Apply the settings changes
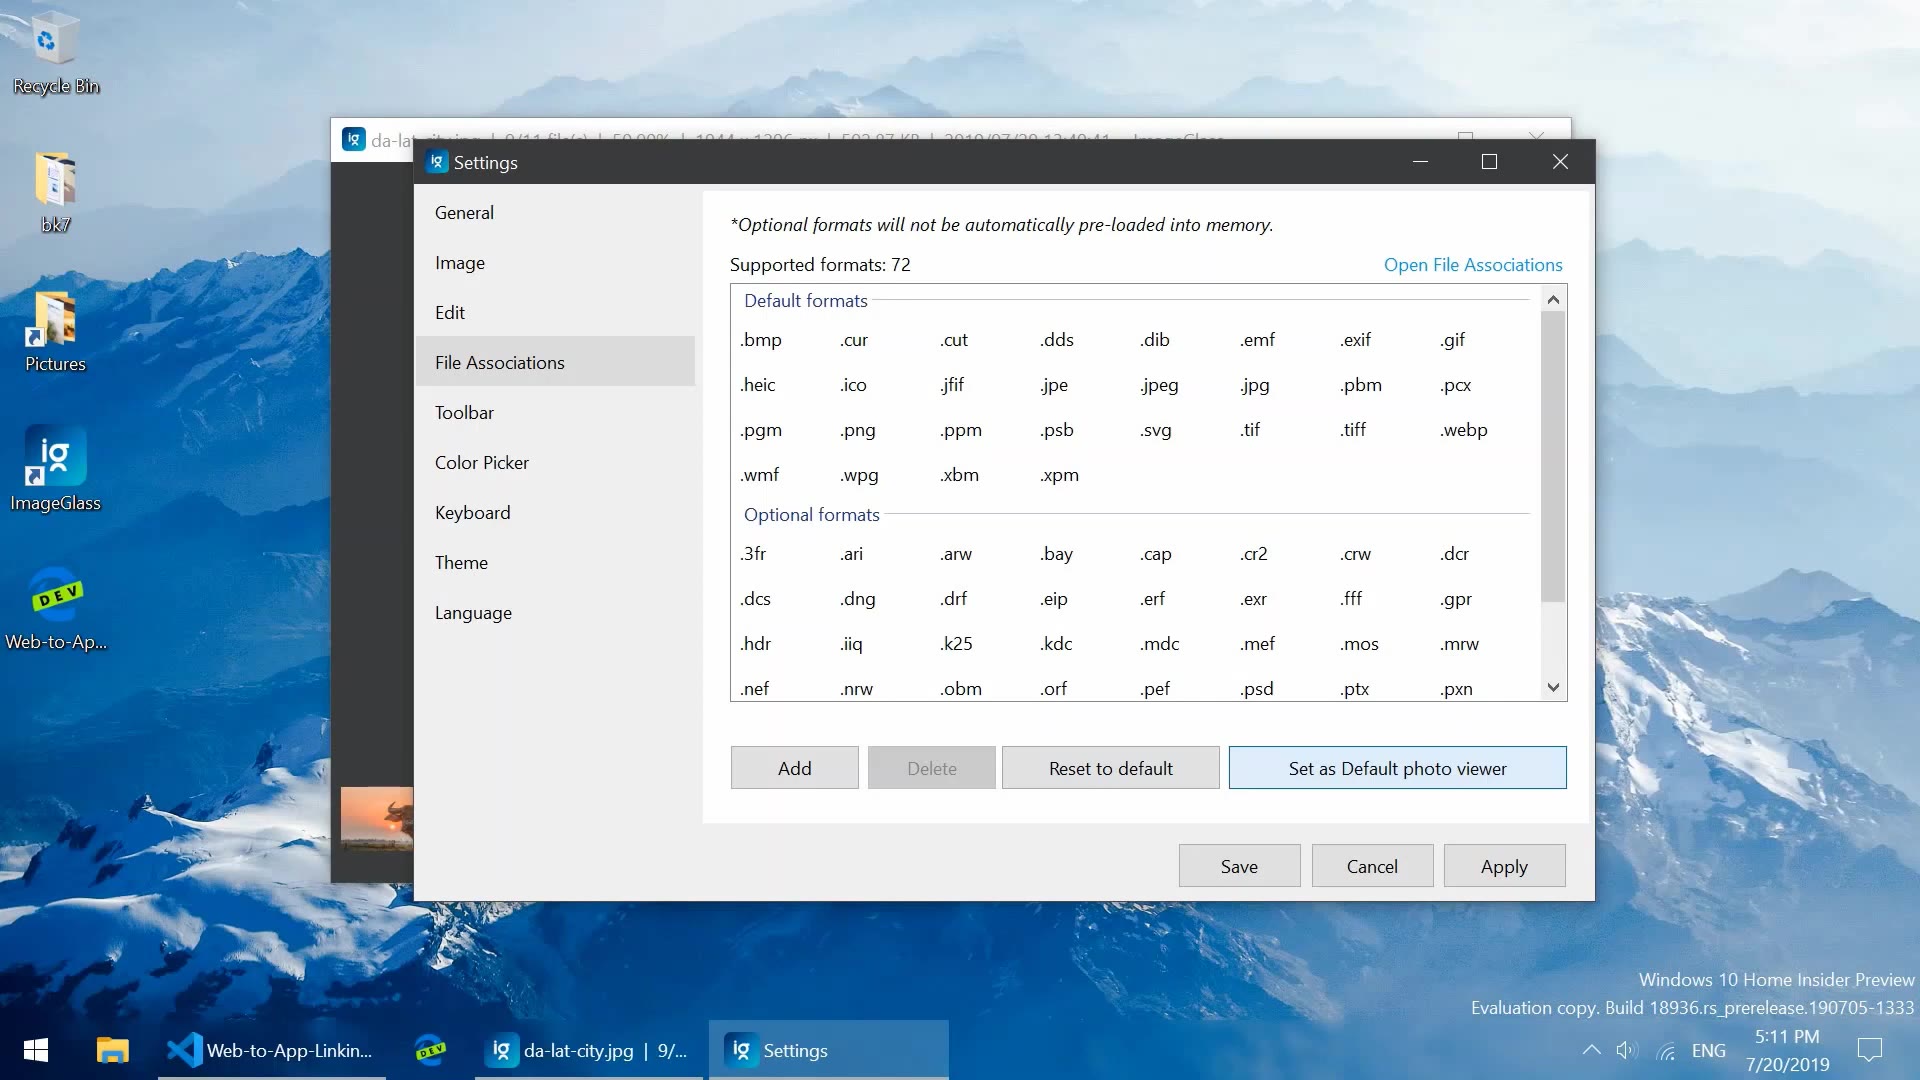Screen dimensions: 1920x1080 click(1504, 866)
